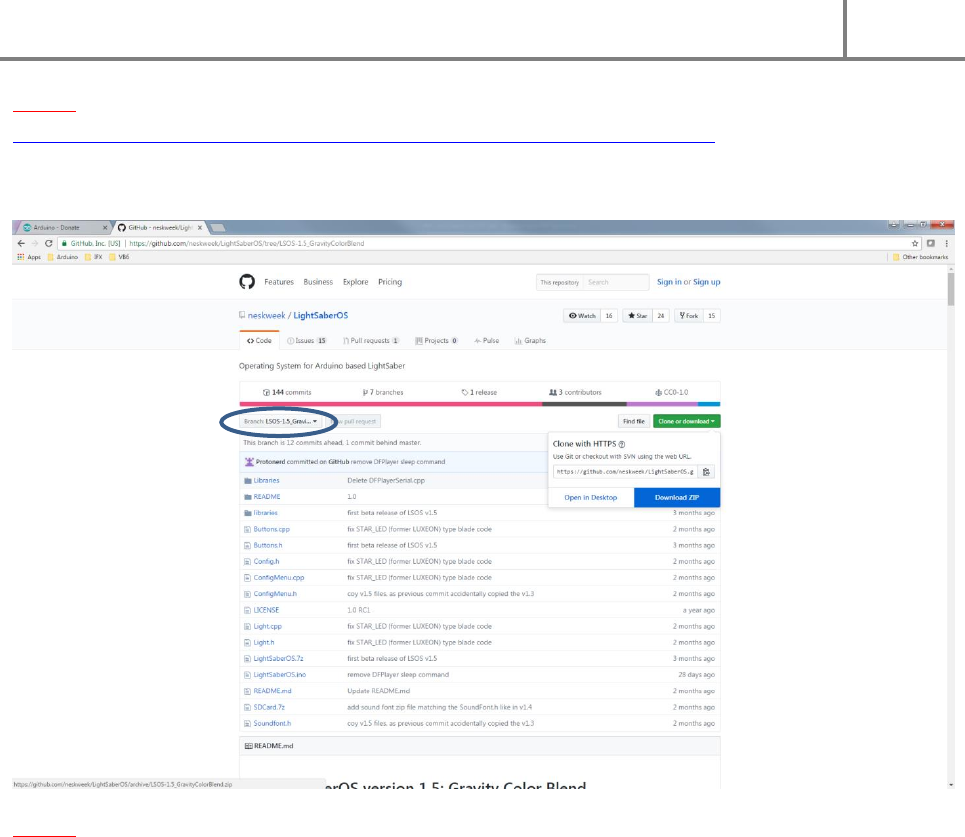Click the file icon next to SDCard.7z
The height and width of the screenshot is (837, 965).
click(x=247, y=708)
